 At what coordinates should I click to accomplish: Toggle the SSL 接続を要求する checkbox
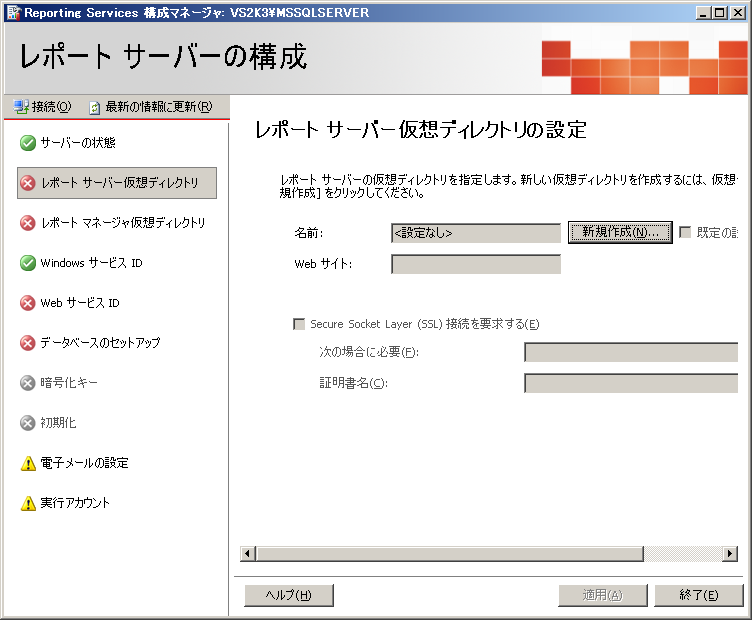pos(299,324)
